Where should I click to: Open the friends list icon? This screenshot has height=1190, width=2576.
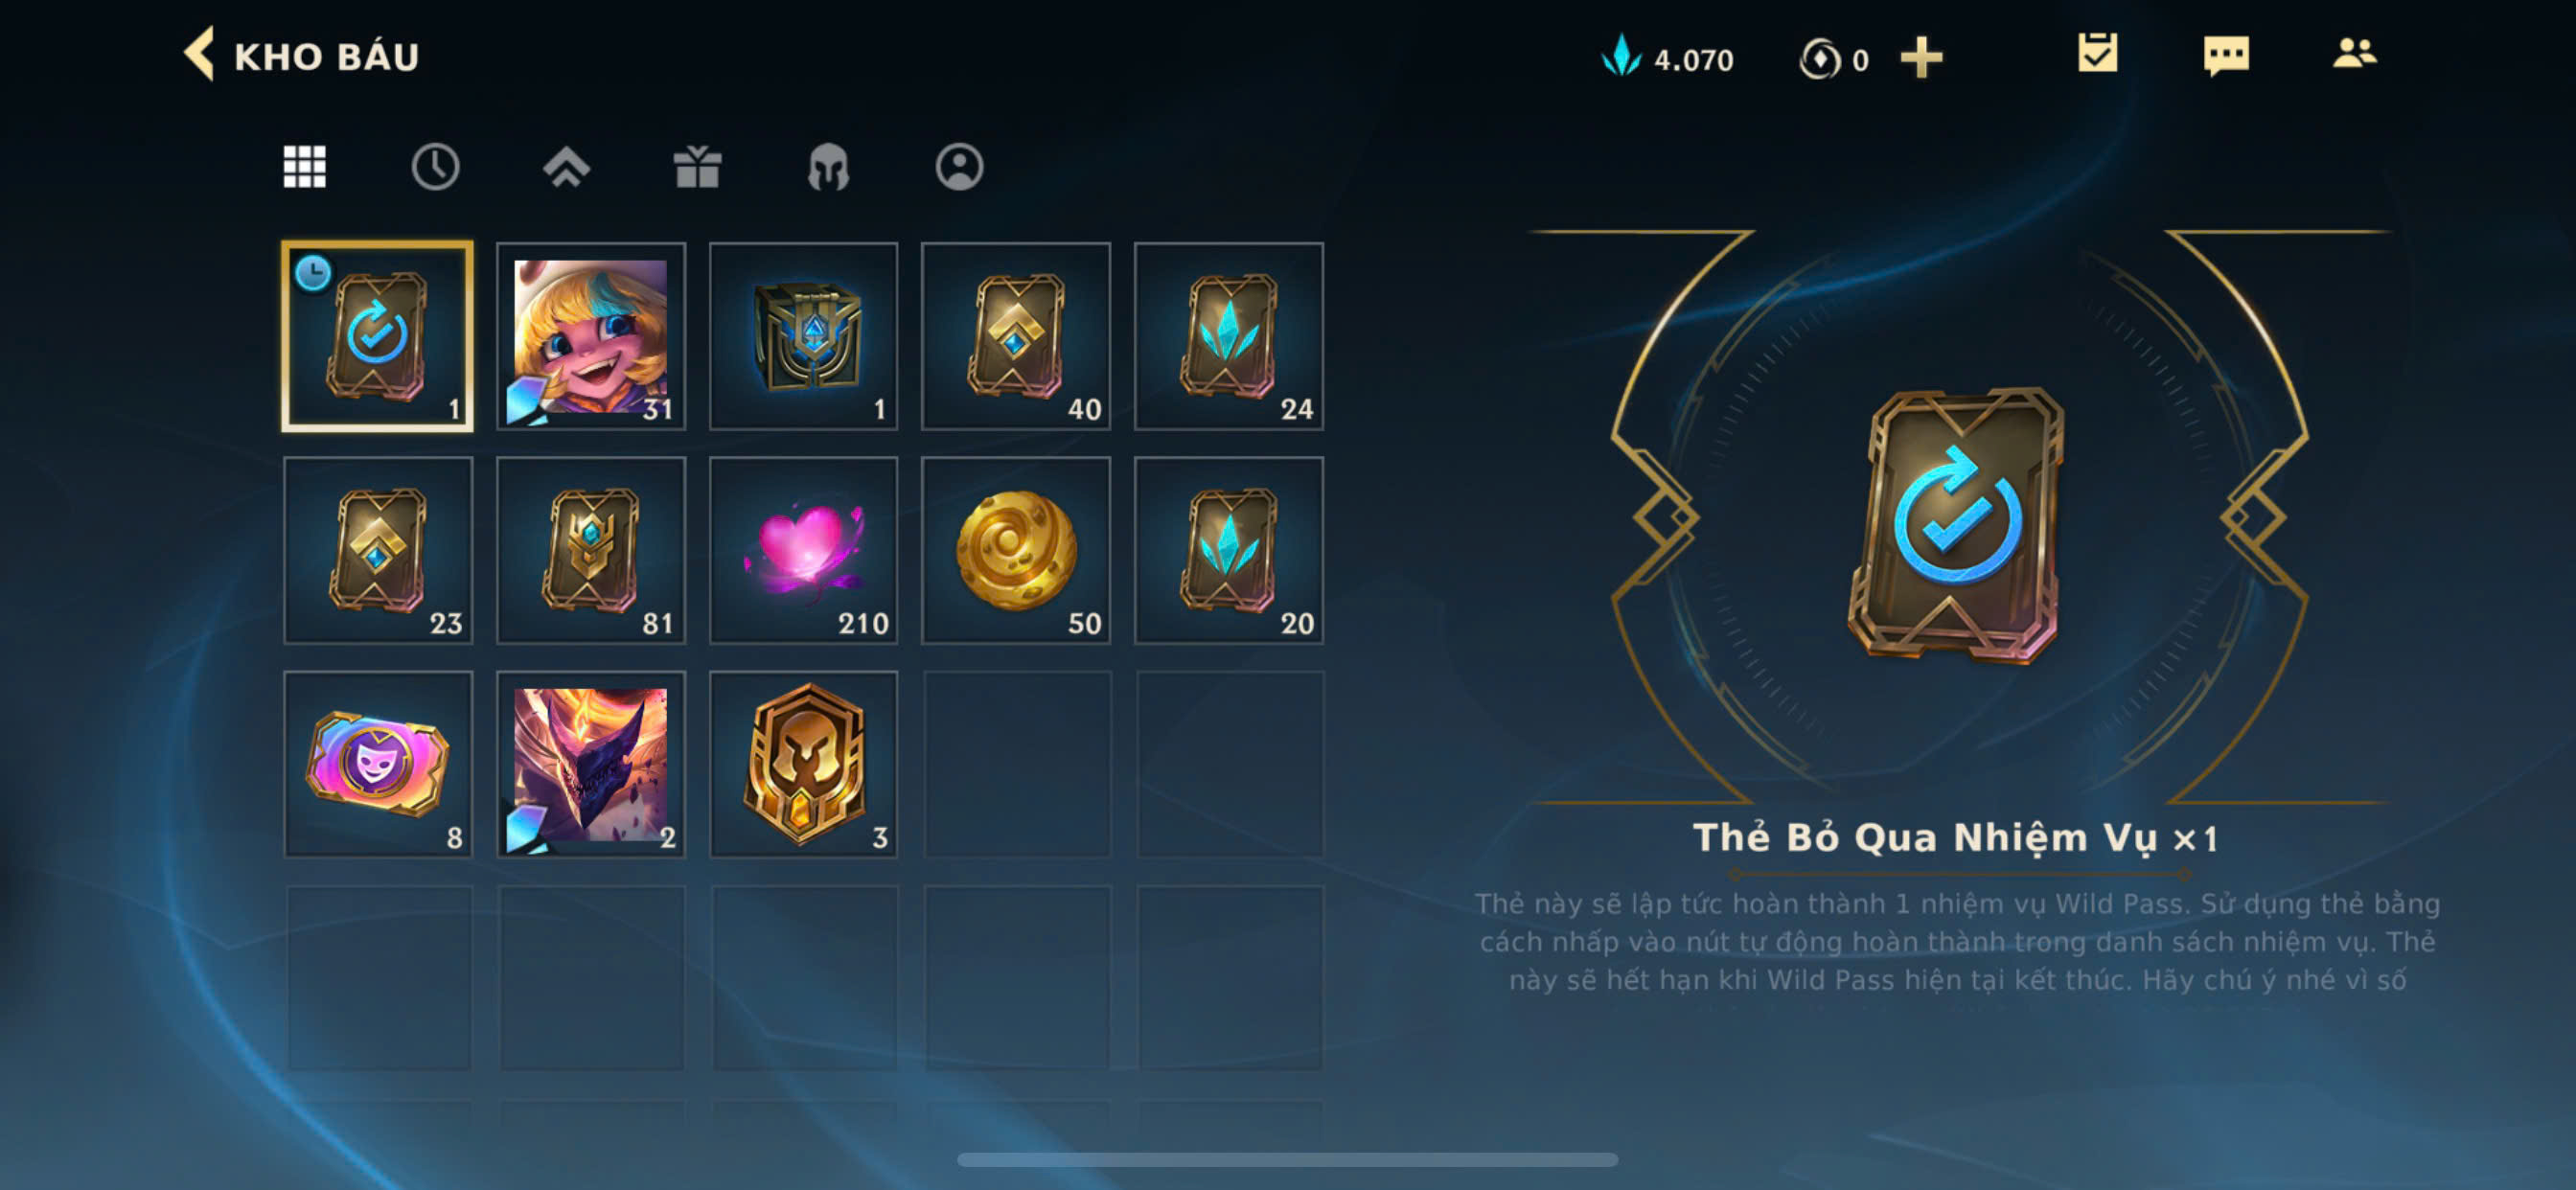pyautogui.click(x=2354, y=53)
